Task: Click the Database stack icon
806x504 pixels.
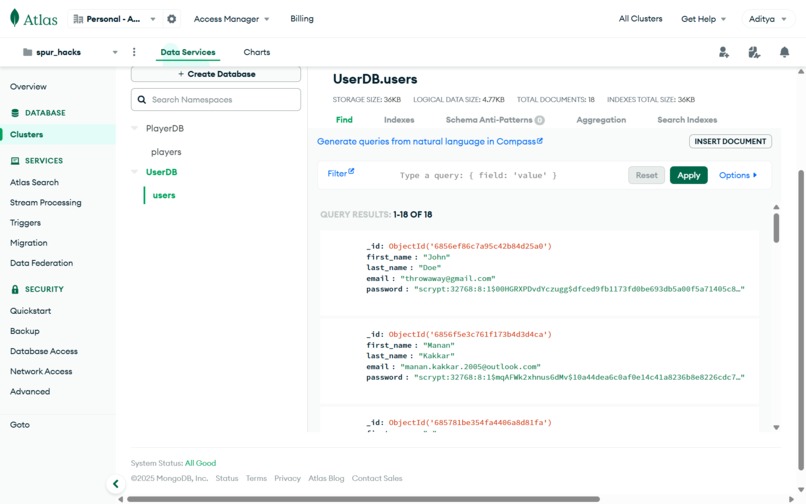Action: tap(15, 113)
